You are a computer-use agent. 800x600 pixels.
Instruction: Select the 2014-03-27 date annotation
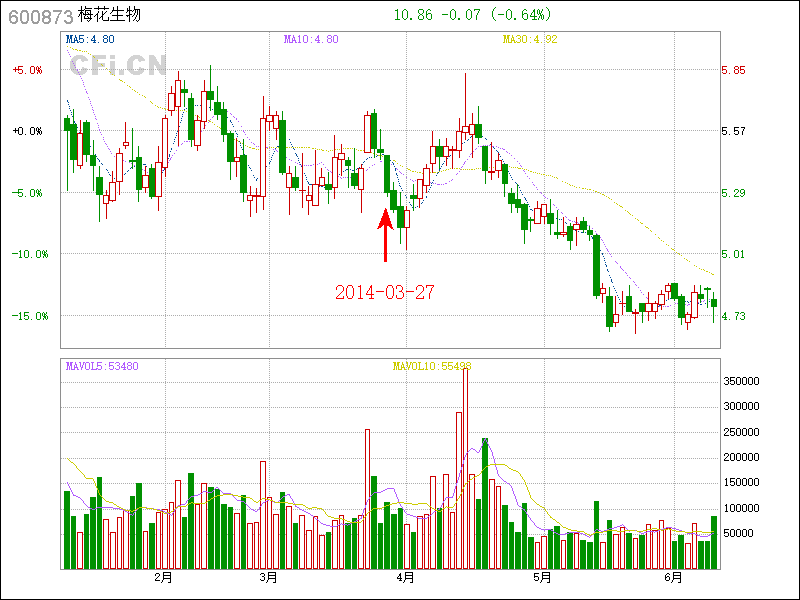pyautogui.click(x=384, y=292)
